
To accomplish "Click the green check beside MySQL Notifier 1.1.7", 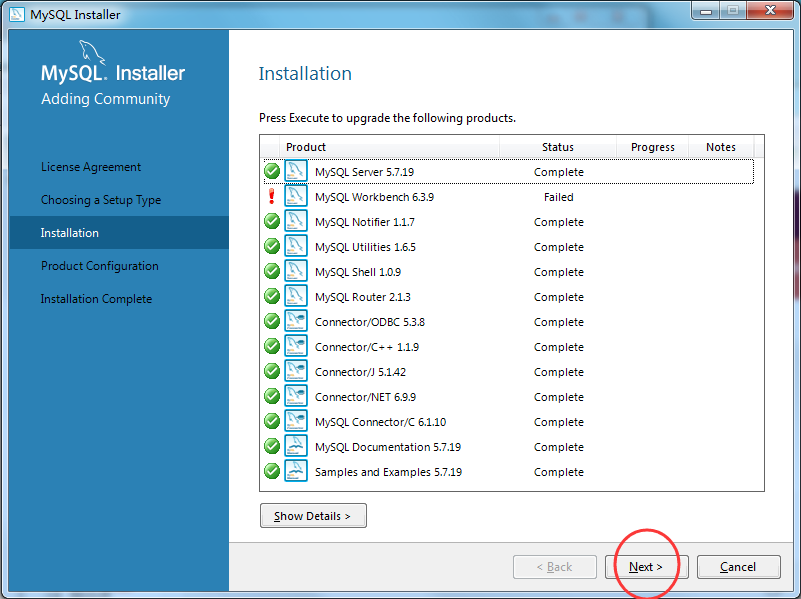I will click(x=272, y=221).
